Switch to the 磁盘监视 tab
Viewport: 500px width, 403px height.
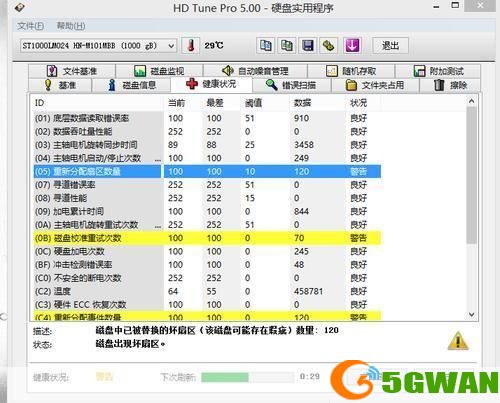coord(159,71)
